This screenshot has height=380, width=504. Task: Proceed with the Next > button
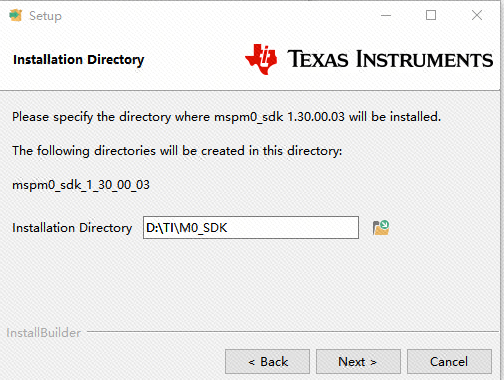(358, 361)
